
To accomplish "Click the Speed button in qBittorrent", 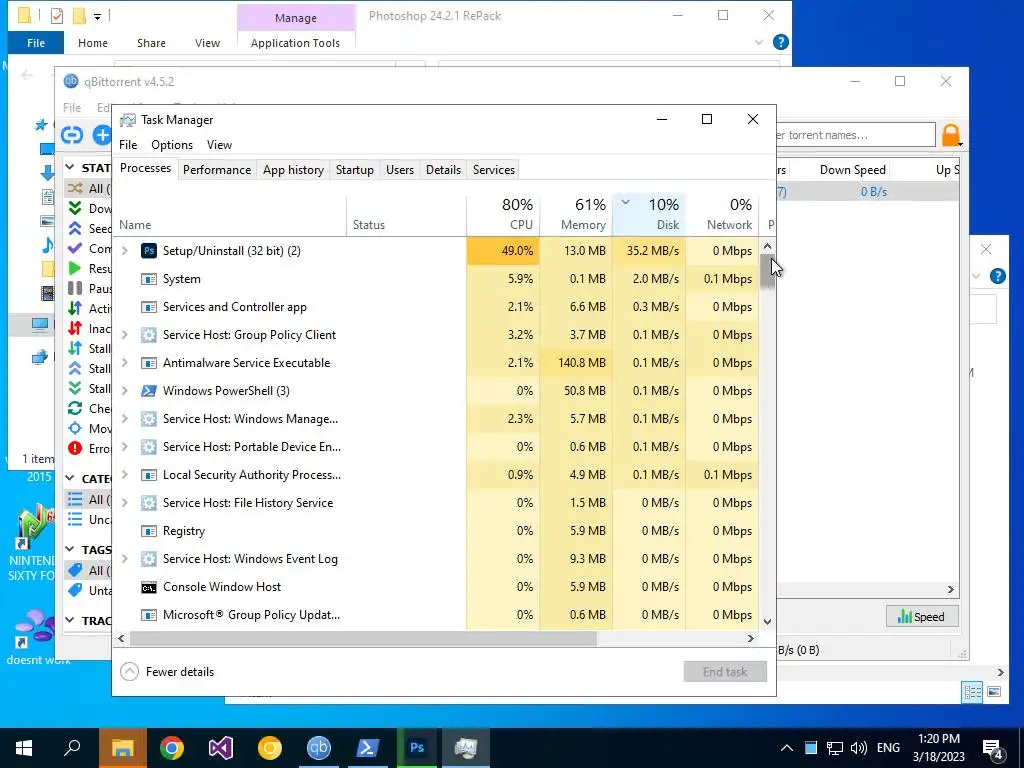I will coord(921,616).
